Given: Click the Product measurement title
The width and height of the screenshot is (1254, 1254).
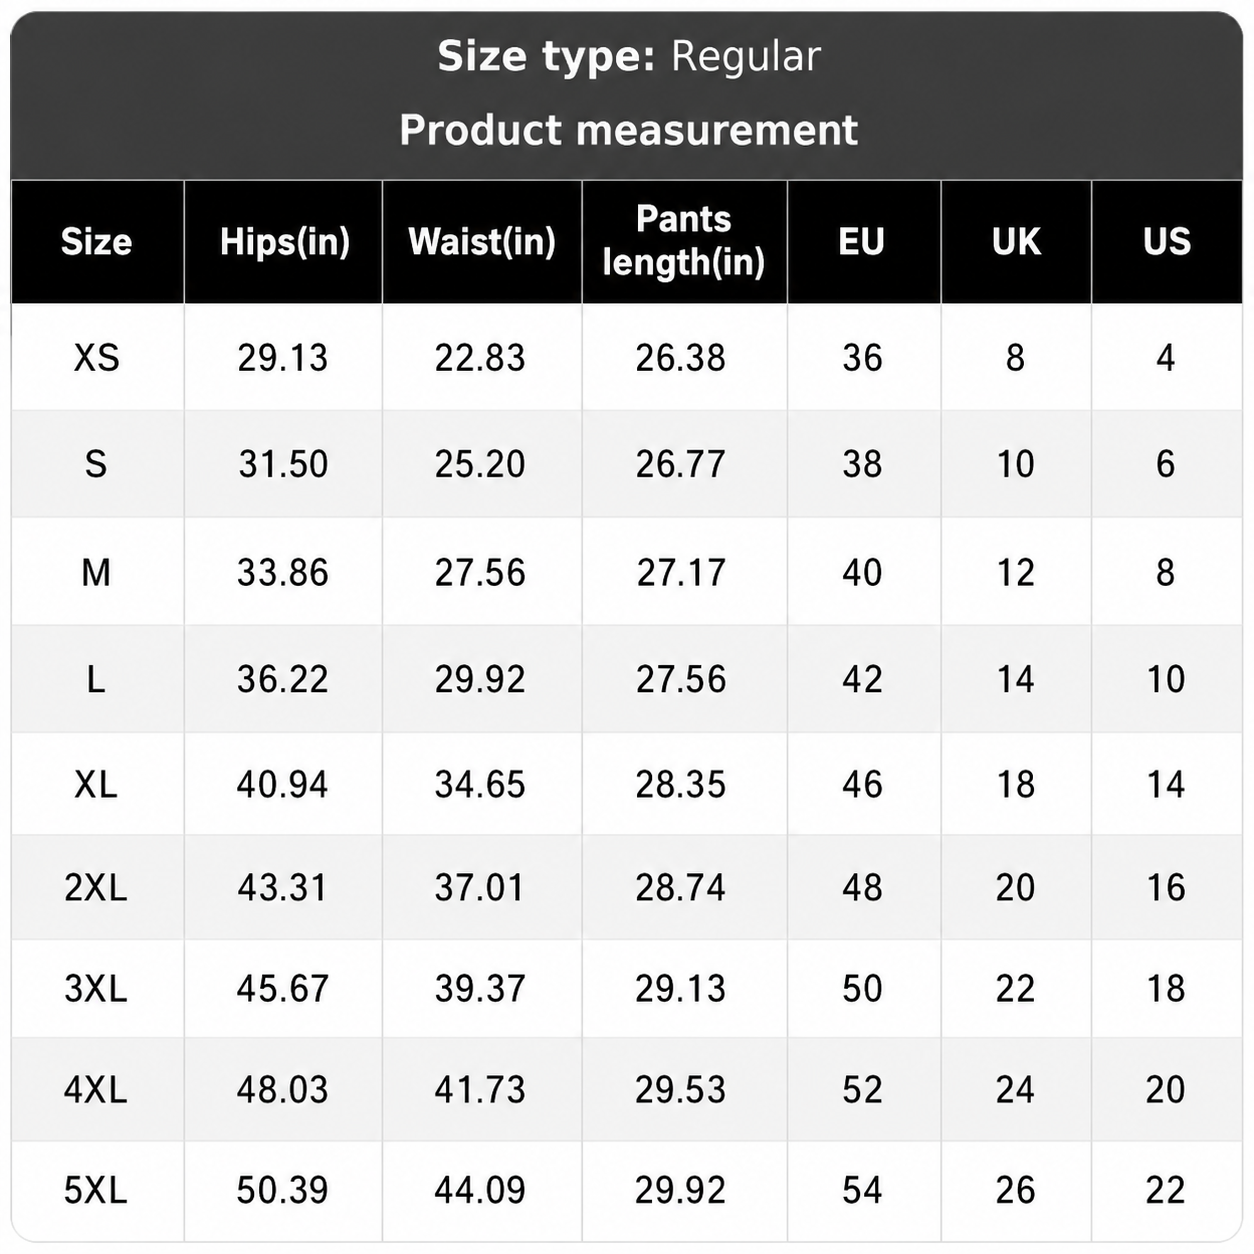Looking at the screenshot, I should [629, 130].
